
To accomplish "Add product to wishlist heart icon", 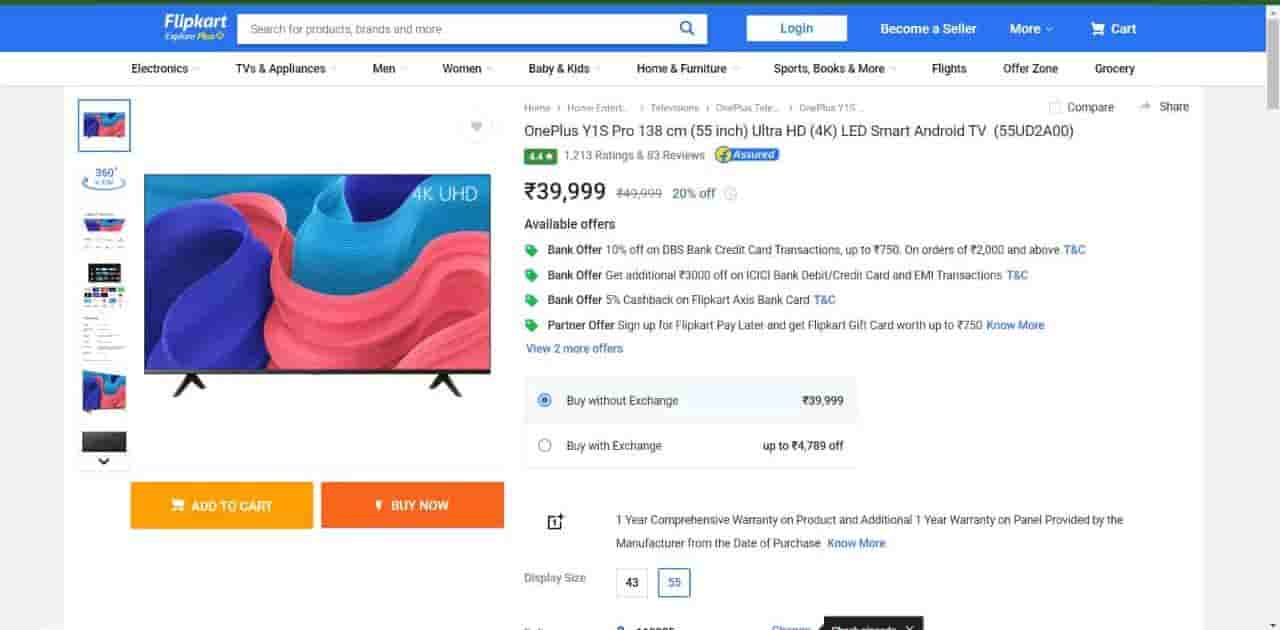I will (x=476, y=126).
